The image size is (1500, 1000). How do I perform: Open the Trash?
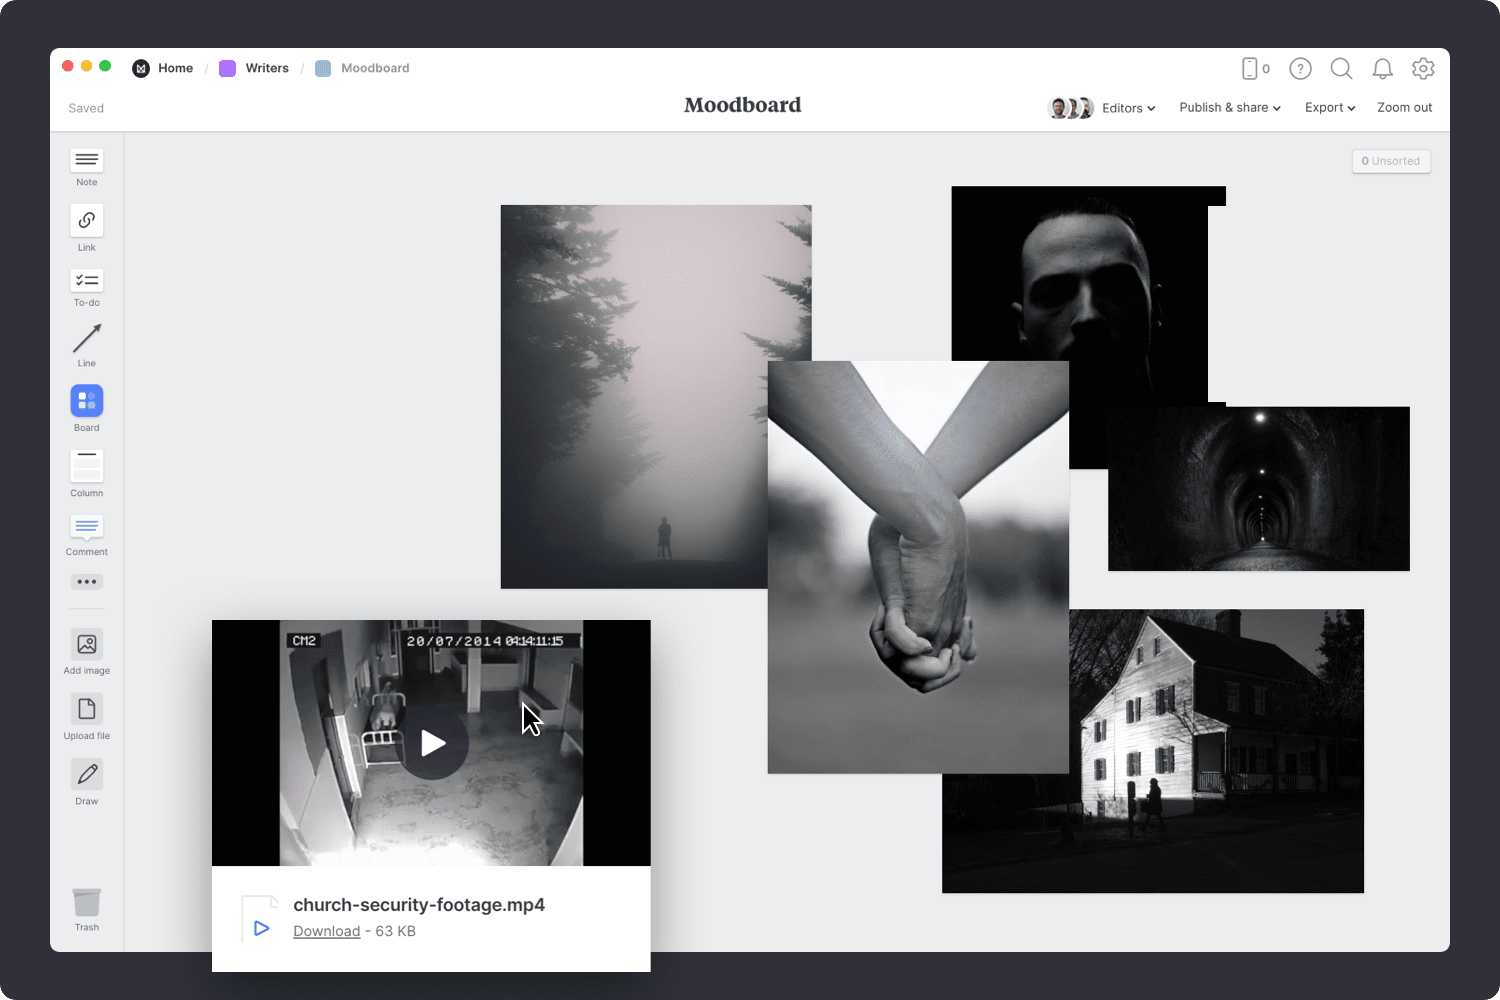[86, 901]
